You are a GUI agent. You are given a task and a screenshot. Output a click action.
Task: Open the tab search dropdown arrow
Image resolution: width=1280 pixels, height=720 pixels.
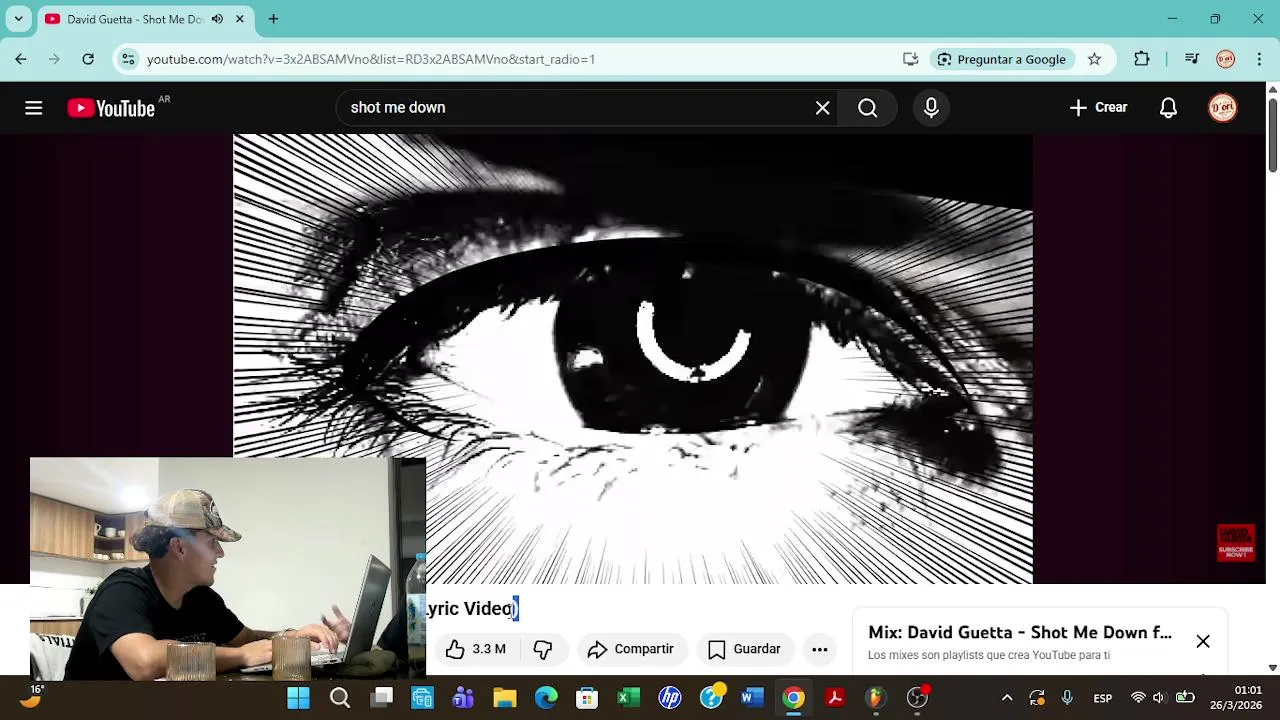point(18,19)
